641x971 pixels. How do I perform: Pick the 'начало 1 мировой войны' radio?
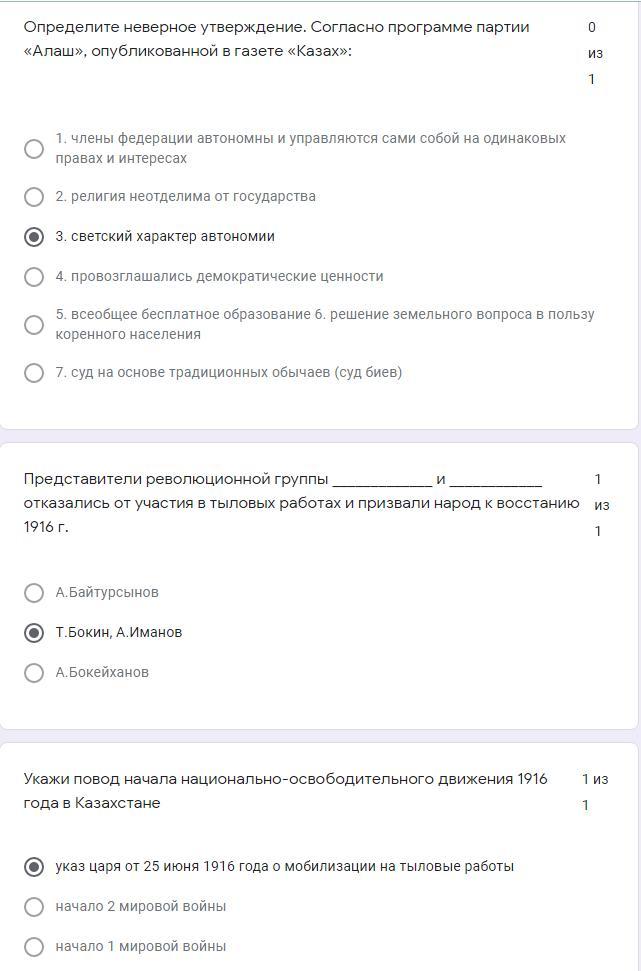pyautogui.click(x=34, y=947)
